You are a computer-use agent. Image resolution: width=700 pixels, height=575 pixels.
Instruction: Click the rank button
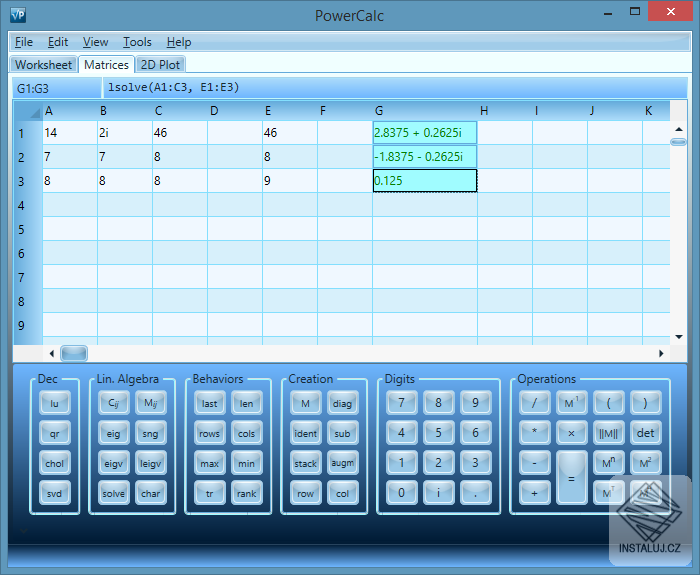pos(246,493)
